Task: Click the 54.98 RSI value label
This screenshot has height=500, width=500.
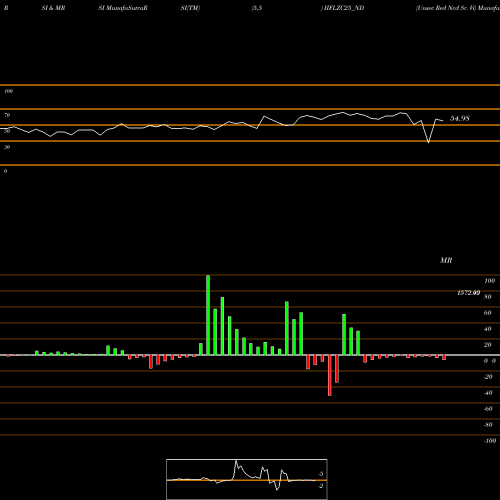Action: click(460, 118)
